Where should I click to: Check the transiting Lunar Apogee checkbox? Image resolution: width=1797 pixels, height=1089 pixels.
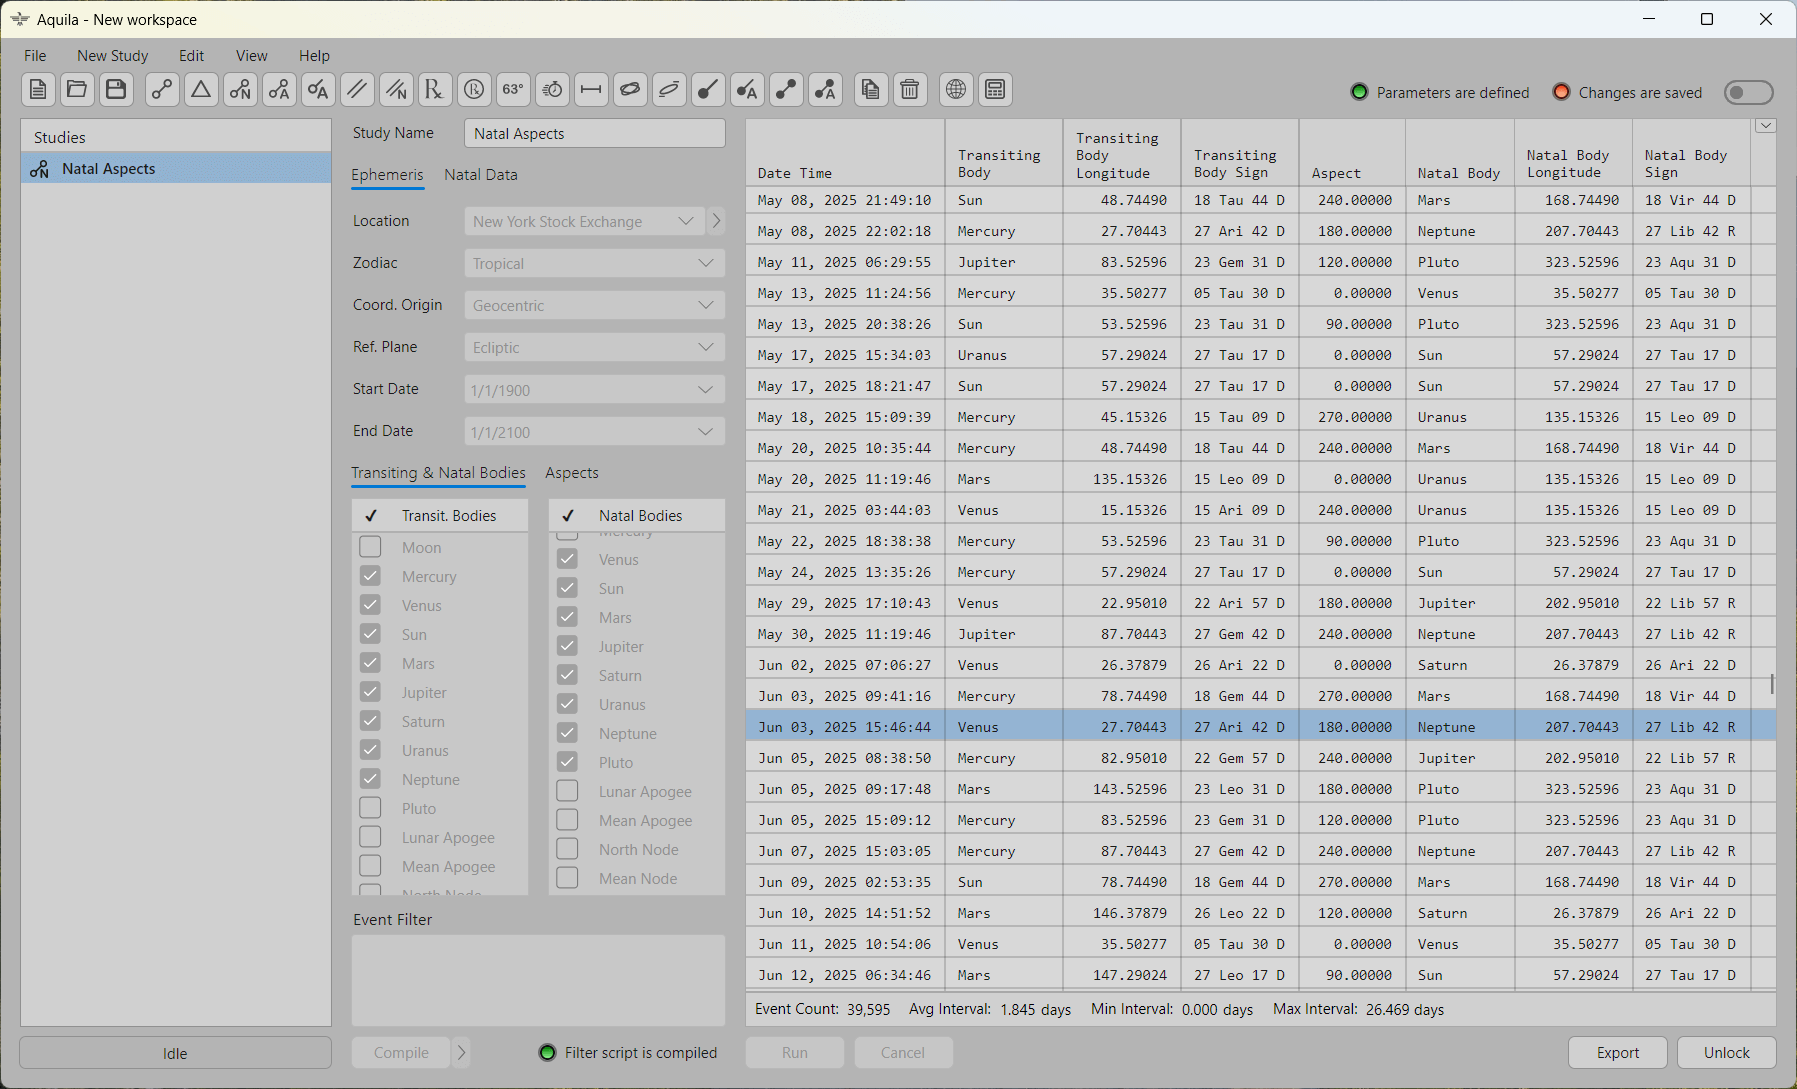click(370, 837)
